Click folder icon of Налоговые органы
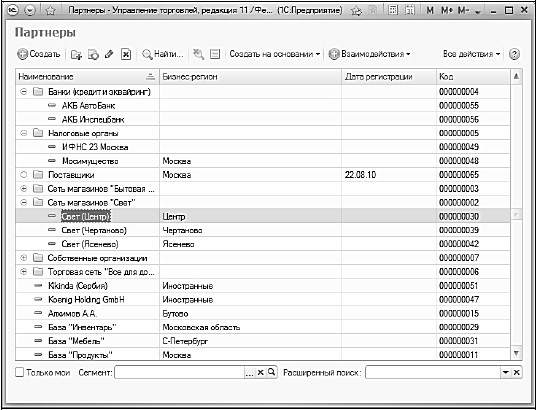 click(x=38, y=133)
